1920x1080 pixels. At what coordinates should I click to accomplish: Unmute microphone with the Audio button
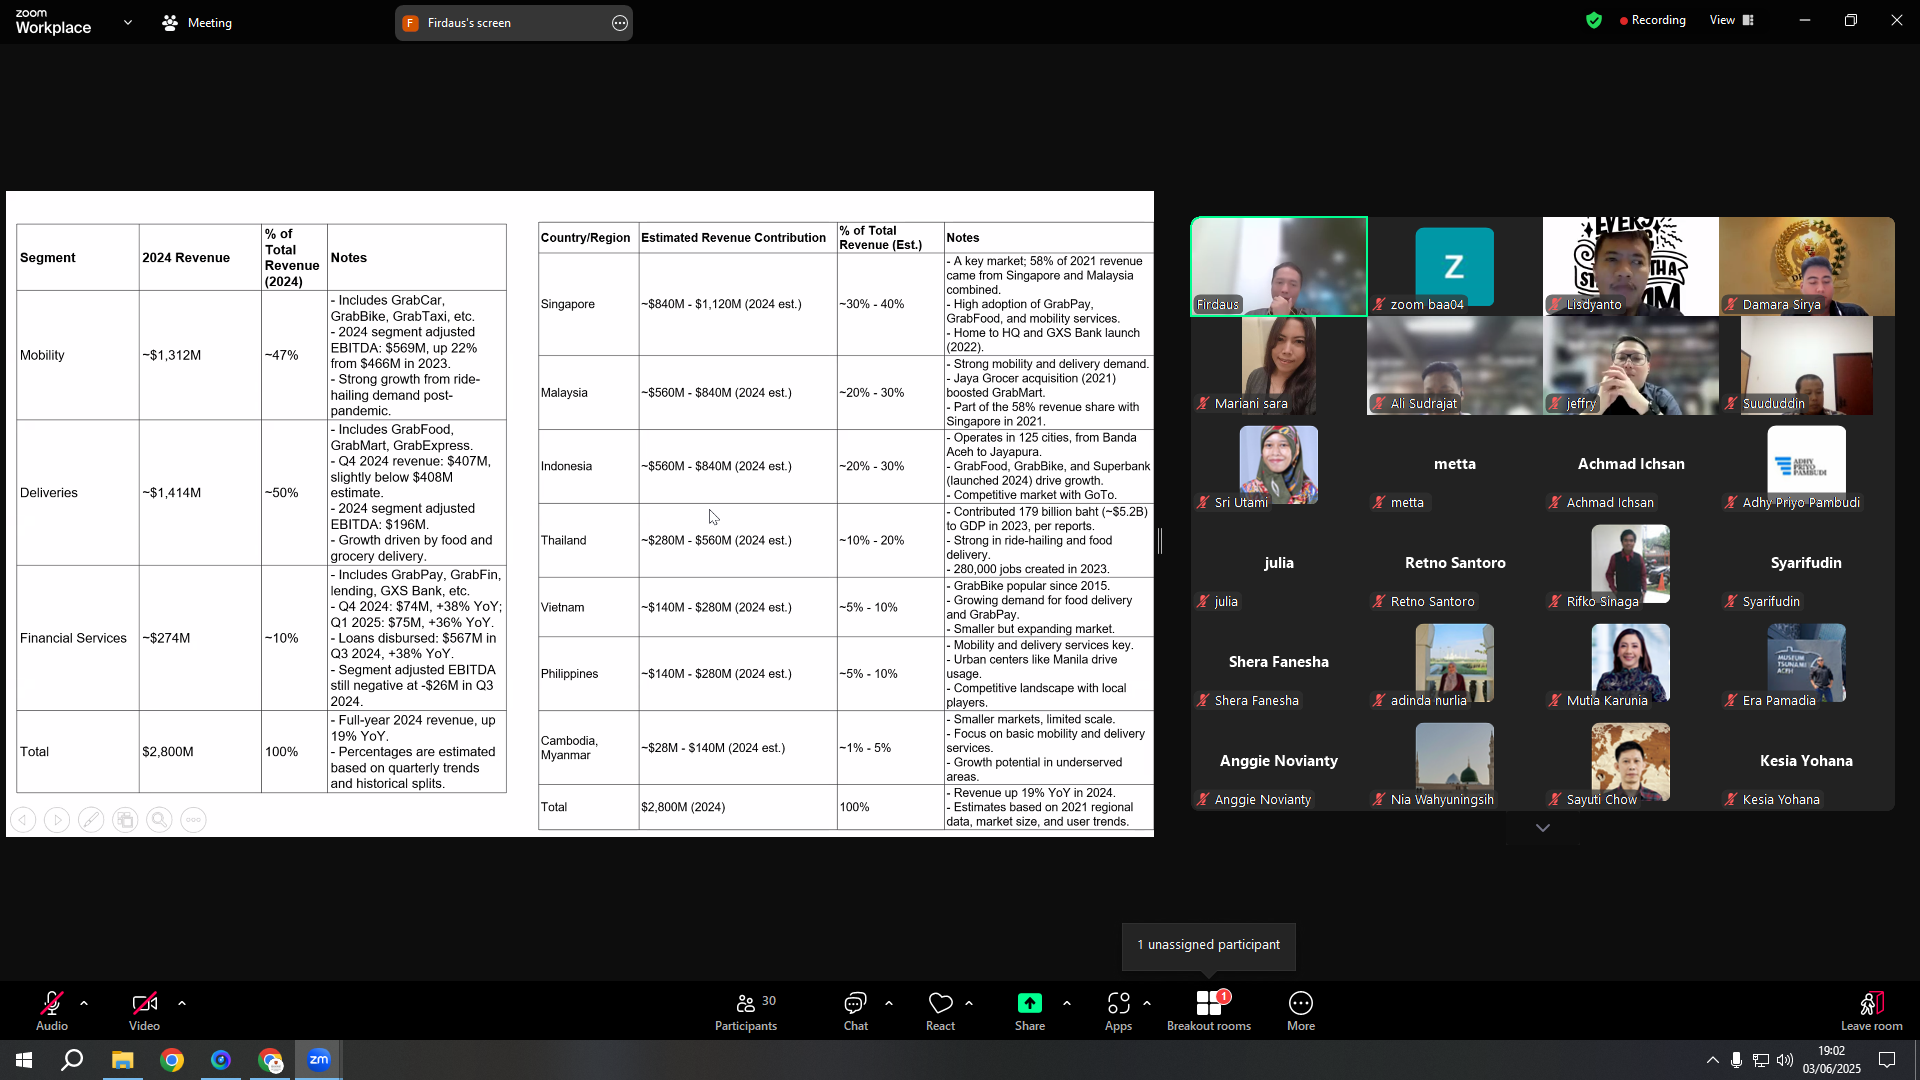click(x=52, y=1011)
